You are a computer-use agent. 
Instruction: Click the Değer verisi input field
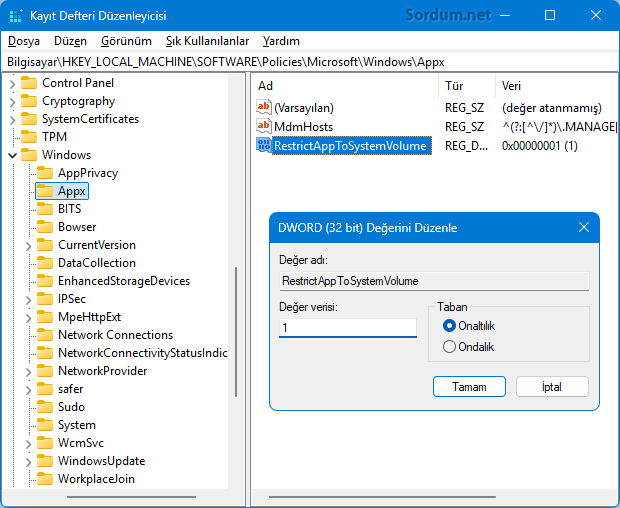(347, 328)
